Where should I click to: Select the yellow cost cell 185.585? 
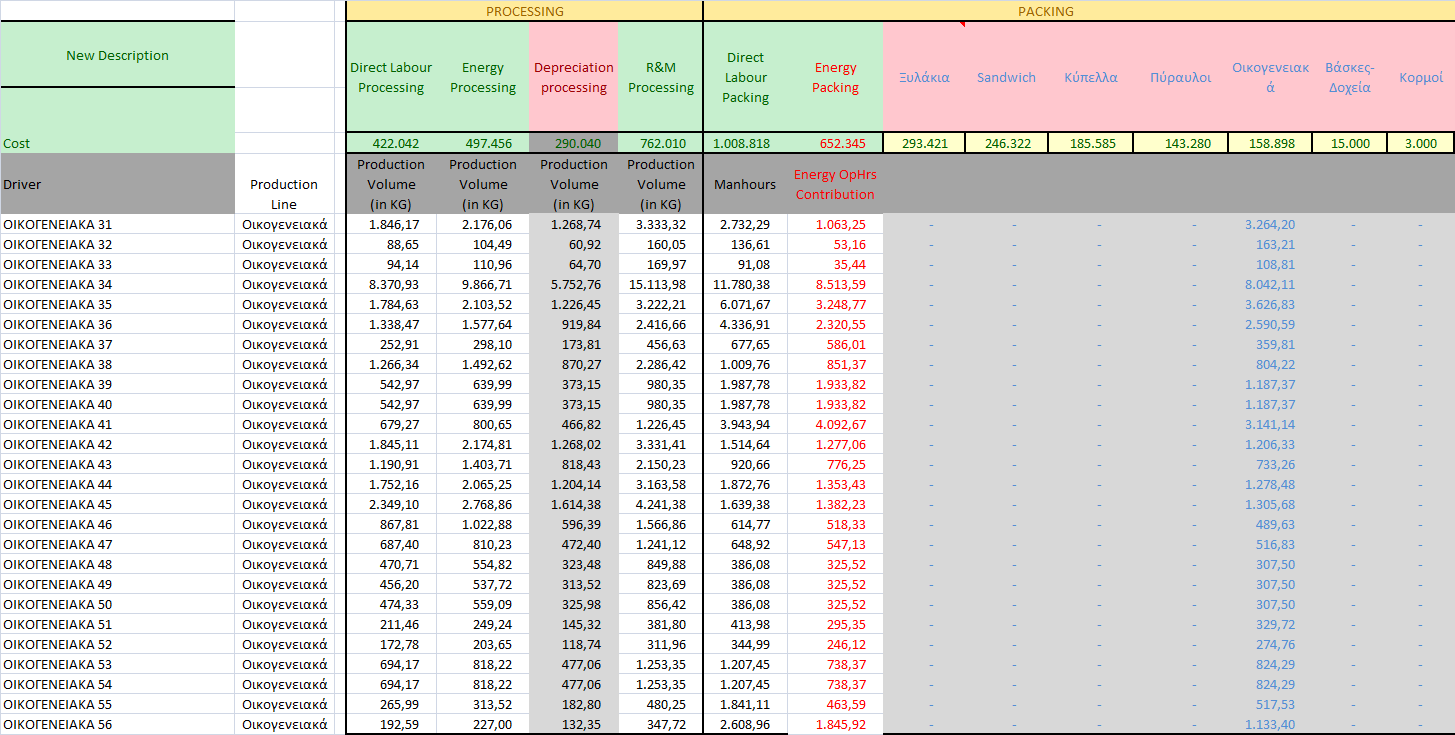pos(1091,143)
